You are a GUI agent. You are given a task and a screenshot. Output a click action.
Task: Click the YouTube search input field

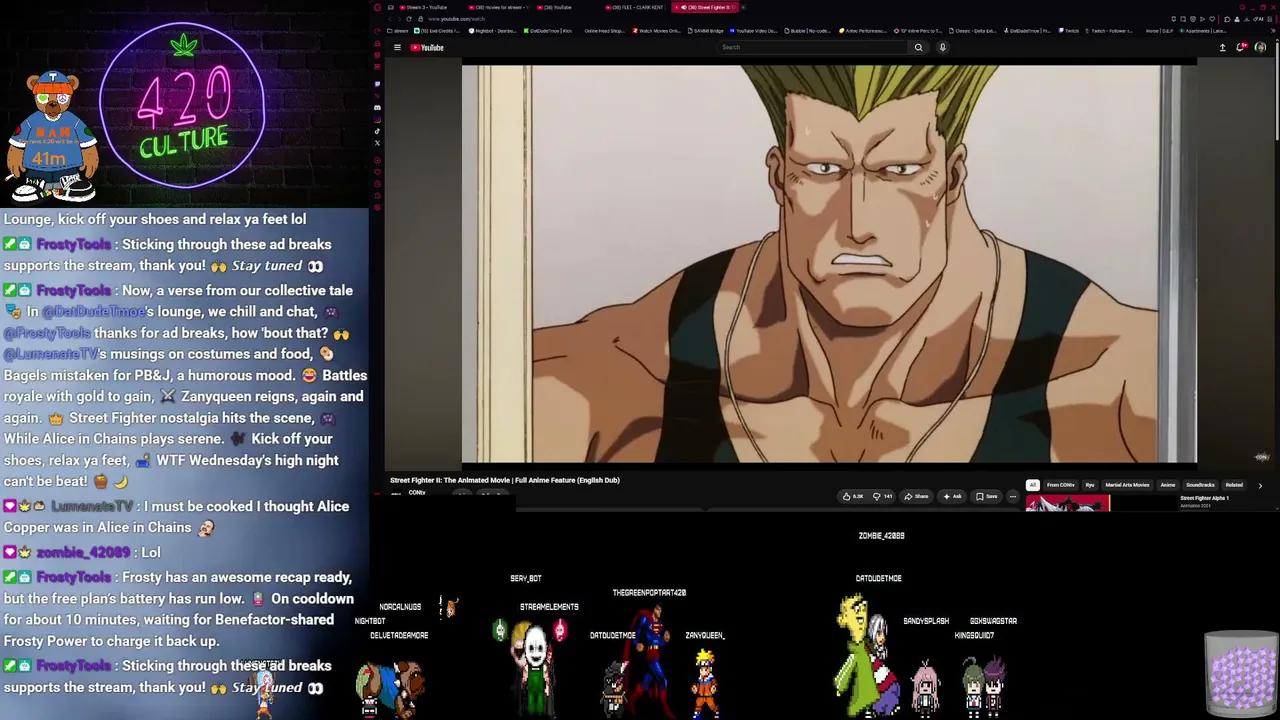point(813,47)
